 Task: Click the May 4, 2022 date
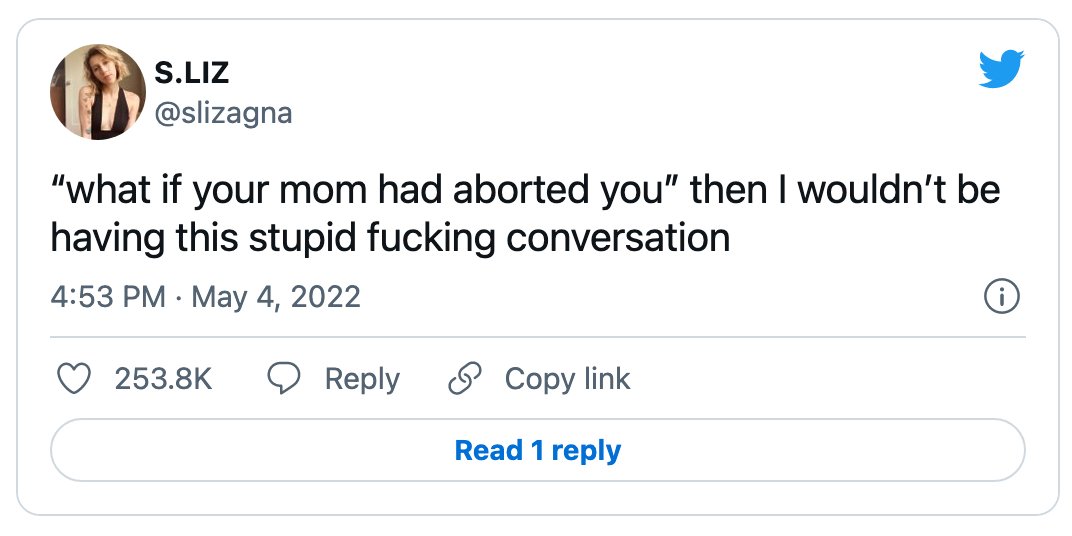[276, 297]
